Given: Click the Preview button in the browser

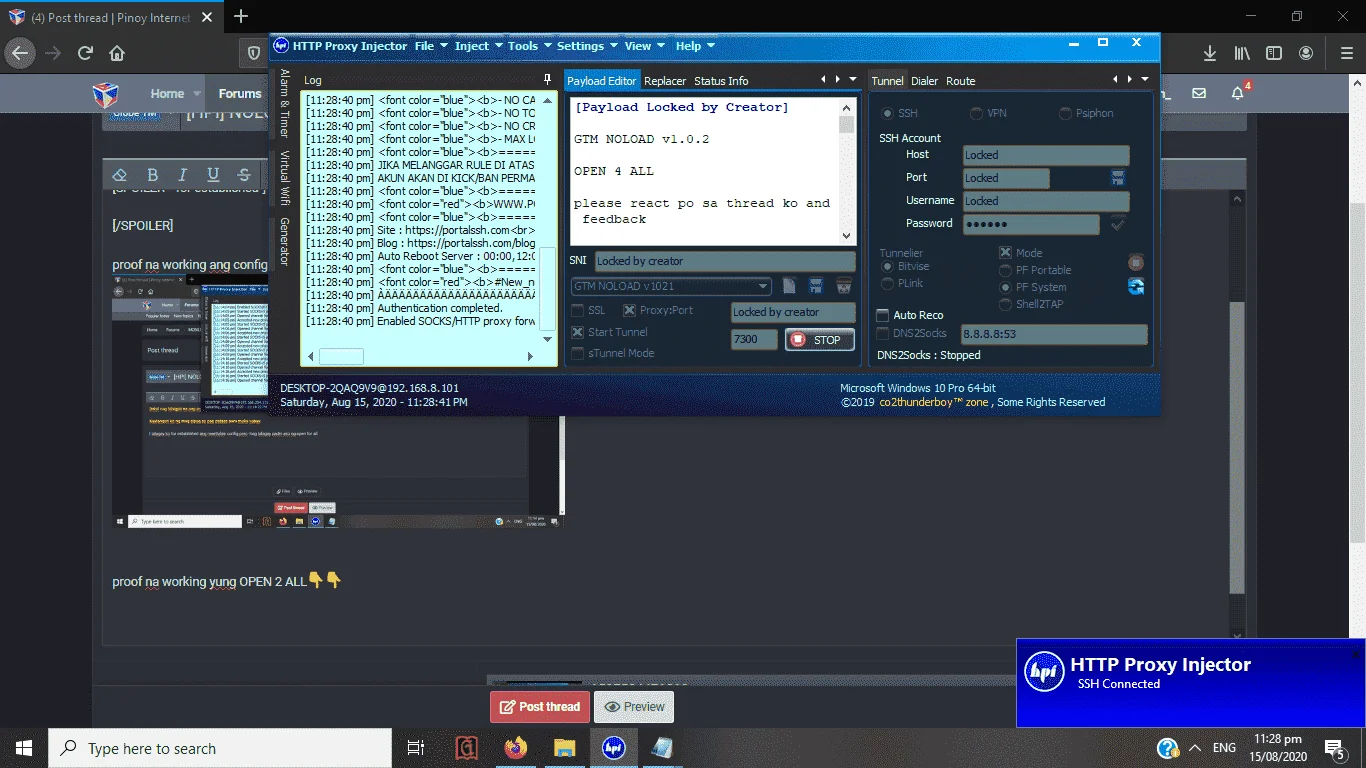Looking at the screenshot, I should coord(634,707).
